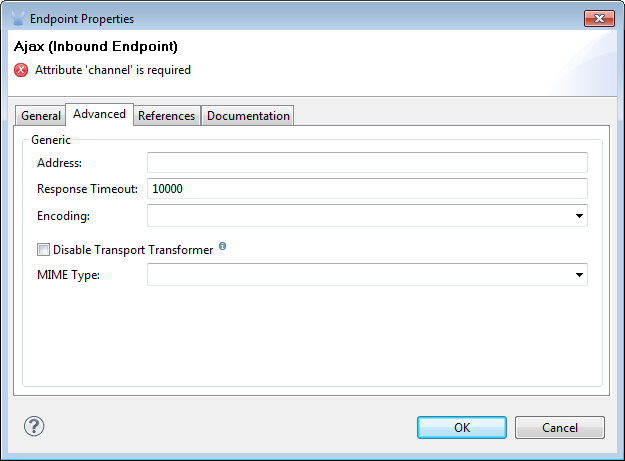Focus the Address input field

pyautogui.click(x=366, y=163)
